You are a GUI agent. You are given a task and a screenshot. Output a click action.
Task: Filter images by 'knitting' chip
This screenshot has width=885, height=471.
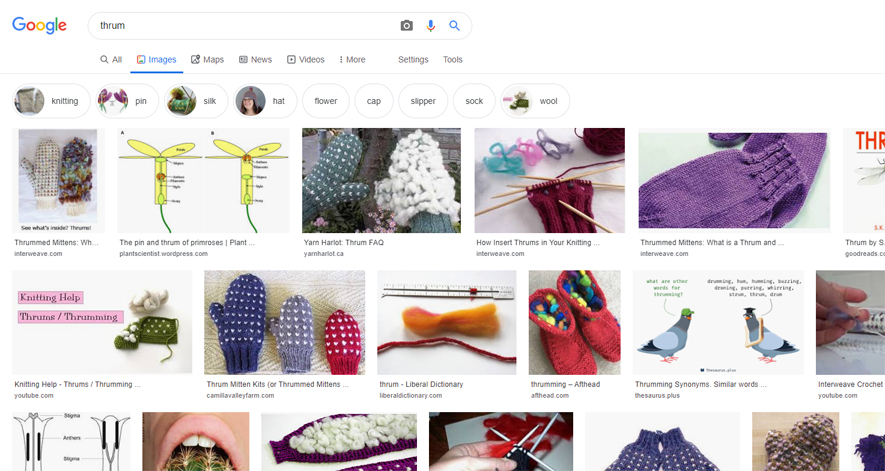(x=51, y=101)
